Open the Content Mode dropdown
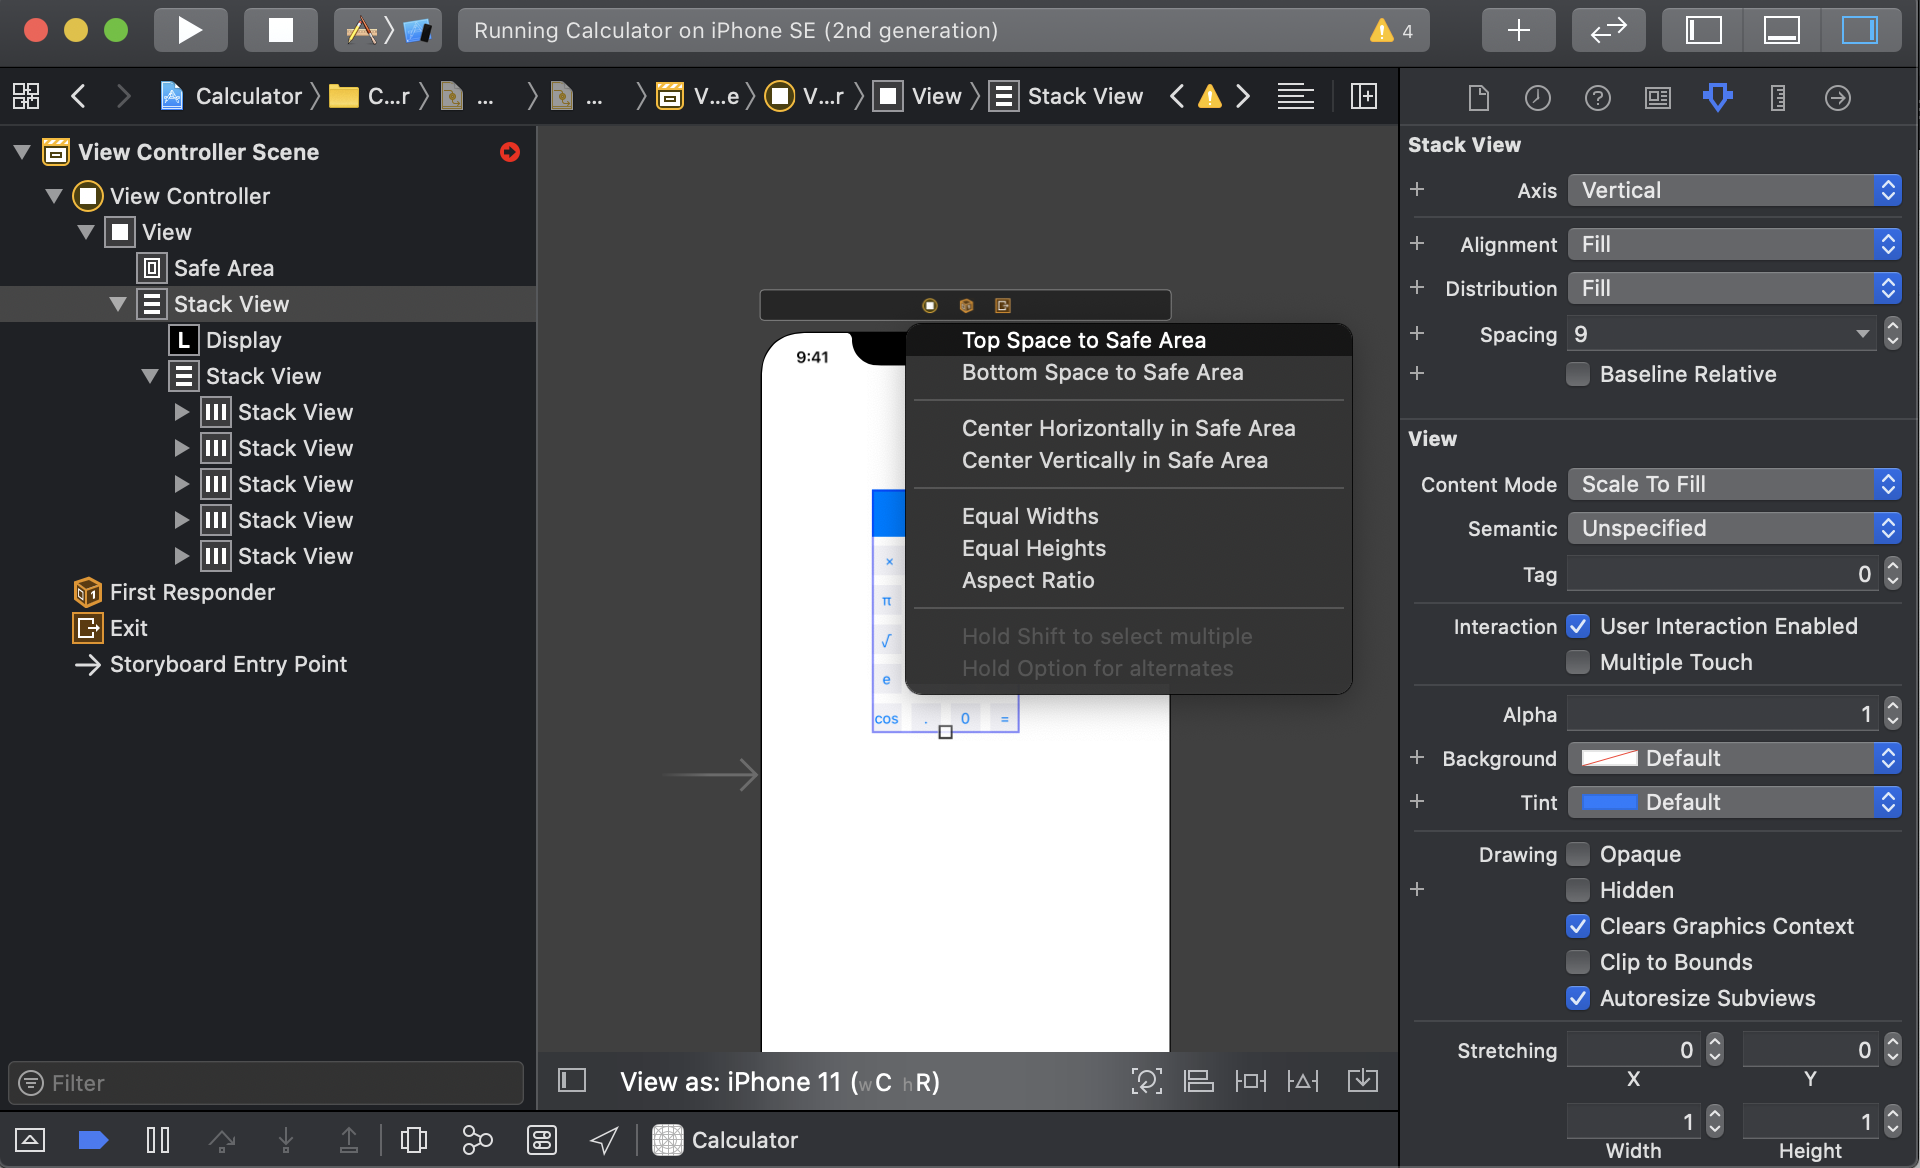Image resolution: width=1920 pixels, height=1168 pixels. [x=1733, y=484]
